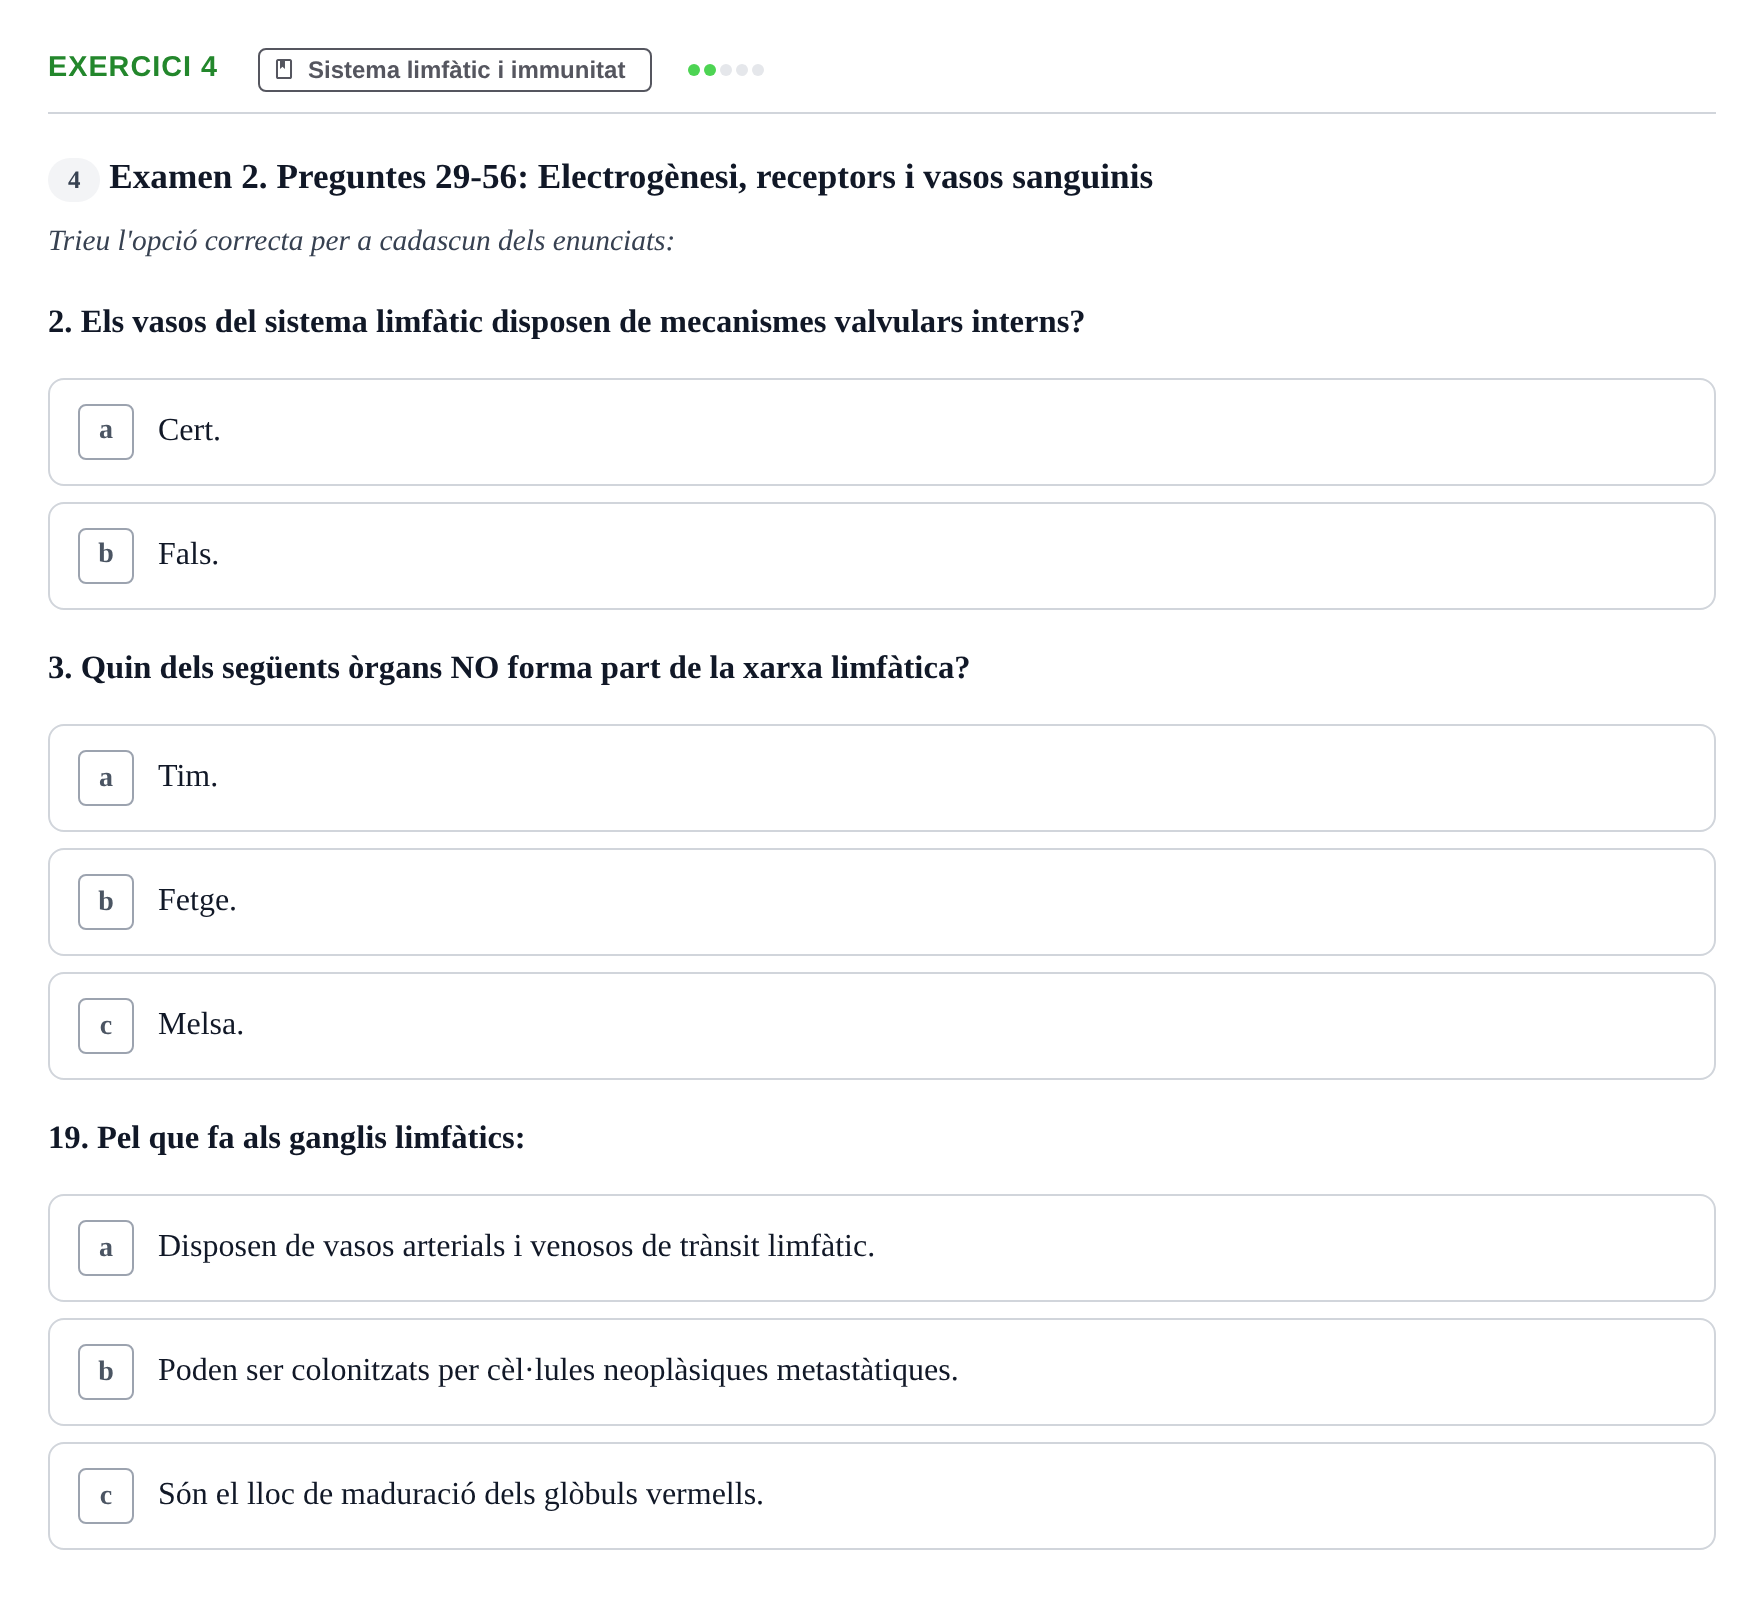This screenshot has height=1600, width=1764.
Task: Click letter a box beside 'Tim.'
Action: pos(106,778)
